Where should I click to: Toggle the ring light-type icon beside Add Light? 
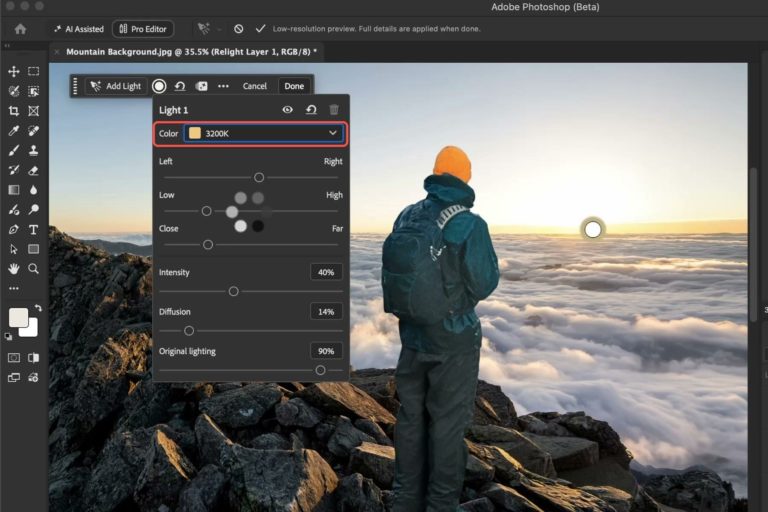(x=159, y=86)
